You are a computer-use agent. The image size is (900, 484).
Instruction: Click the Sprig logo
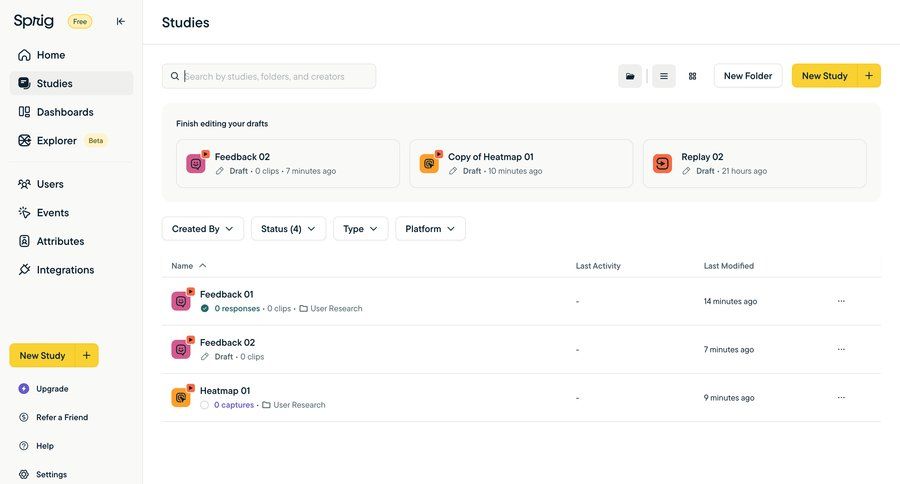(x=34, y=21)
